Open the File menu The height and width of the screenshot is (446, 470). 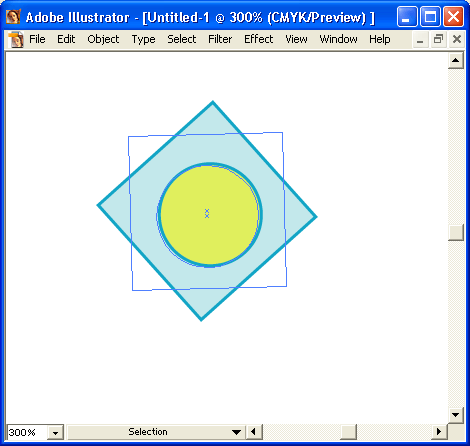pos(37,39)
